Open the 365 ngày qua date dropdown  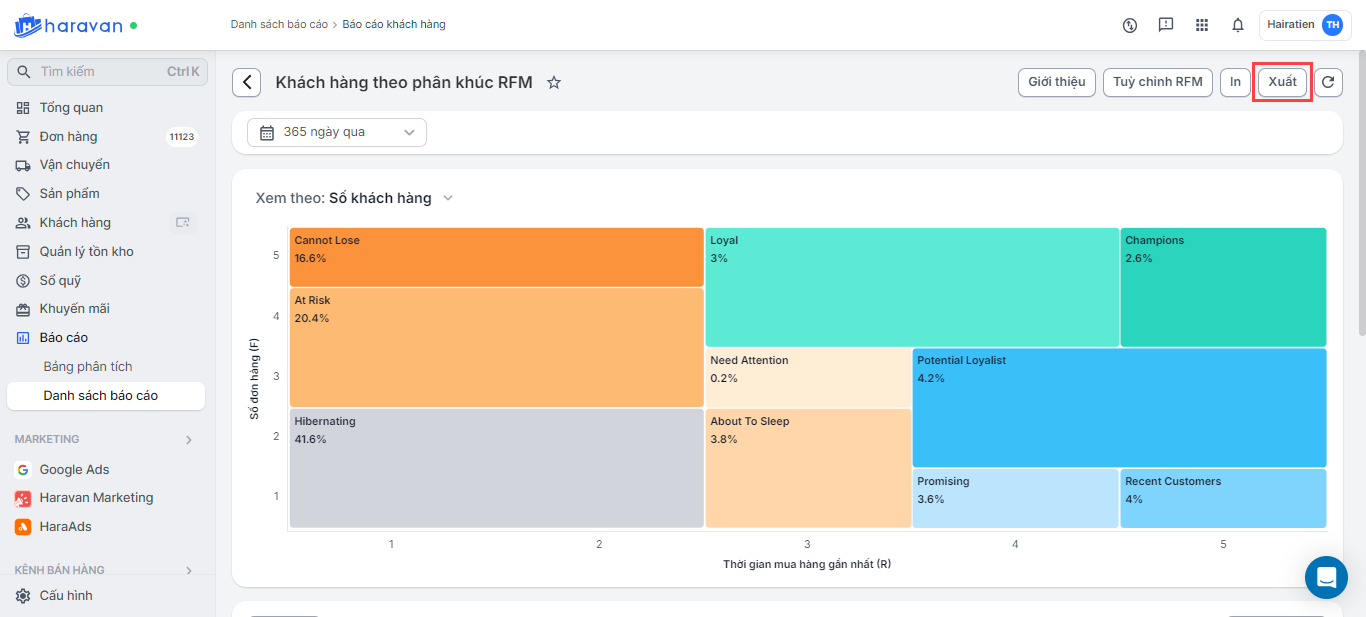pos(337,132)
